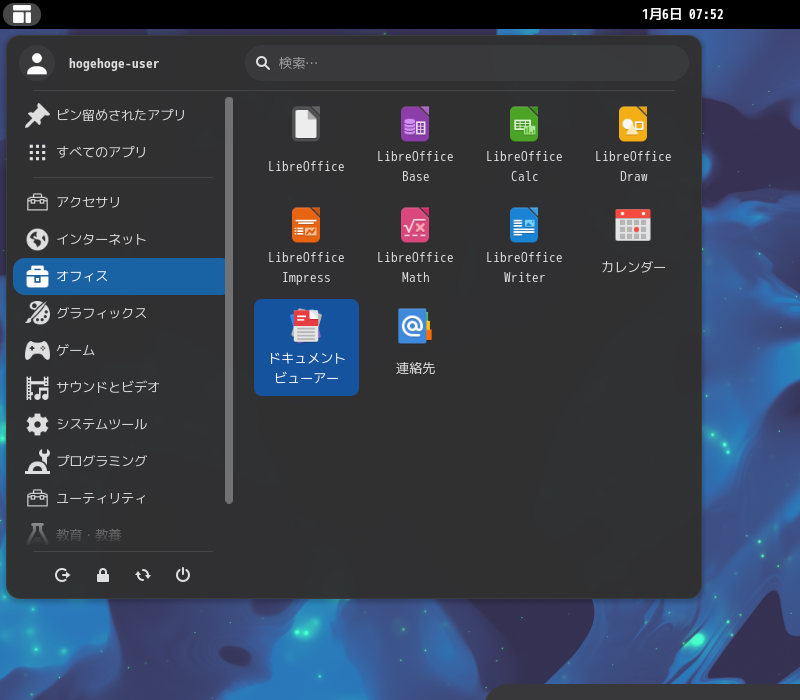Viewport: 800px width, 700px height.
Task: Select the アクセサリ category
Action: (119, 202)
